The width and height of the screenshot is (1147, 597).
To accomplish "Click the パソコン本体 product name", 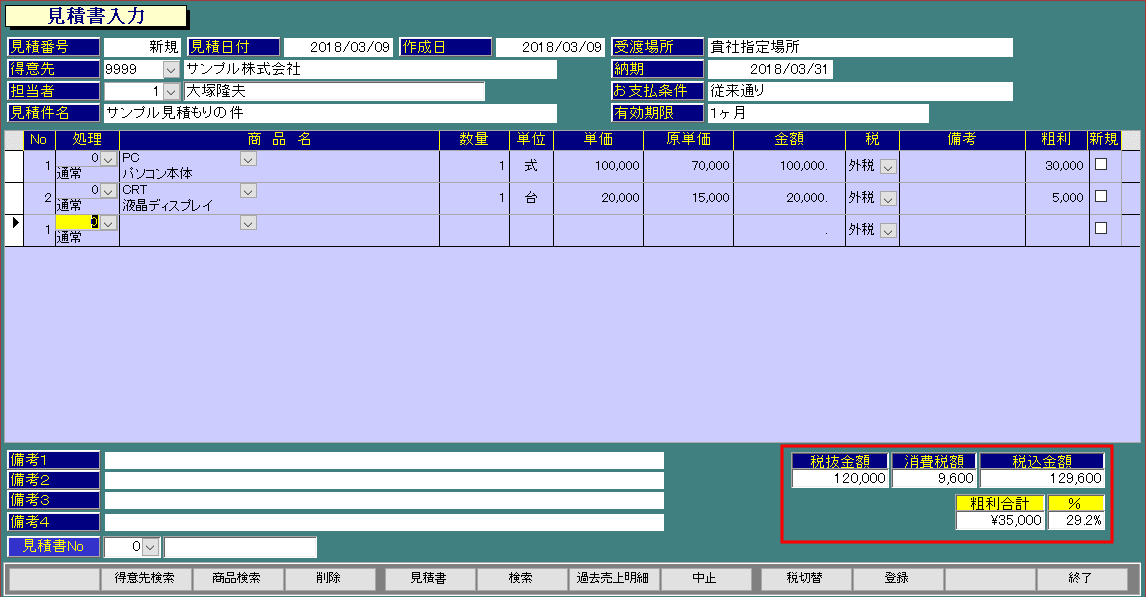I will click(x=157, y=174).
